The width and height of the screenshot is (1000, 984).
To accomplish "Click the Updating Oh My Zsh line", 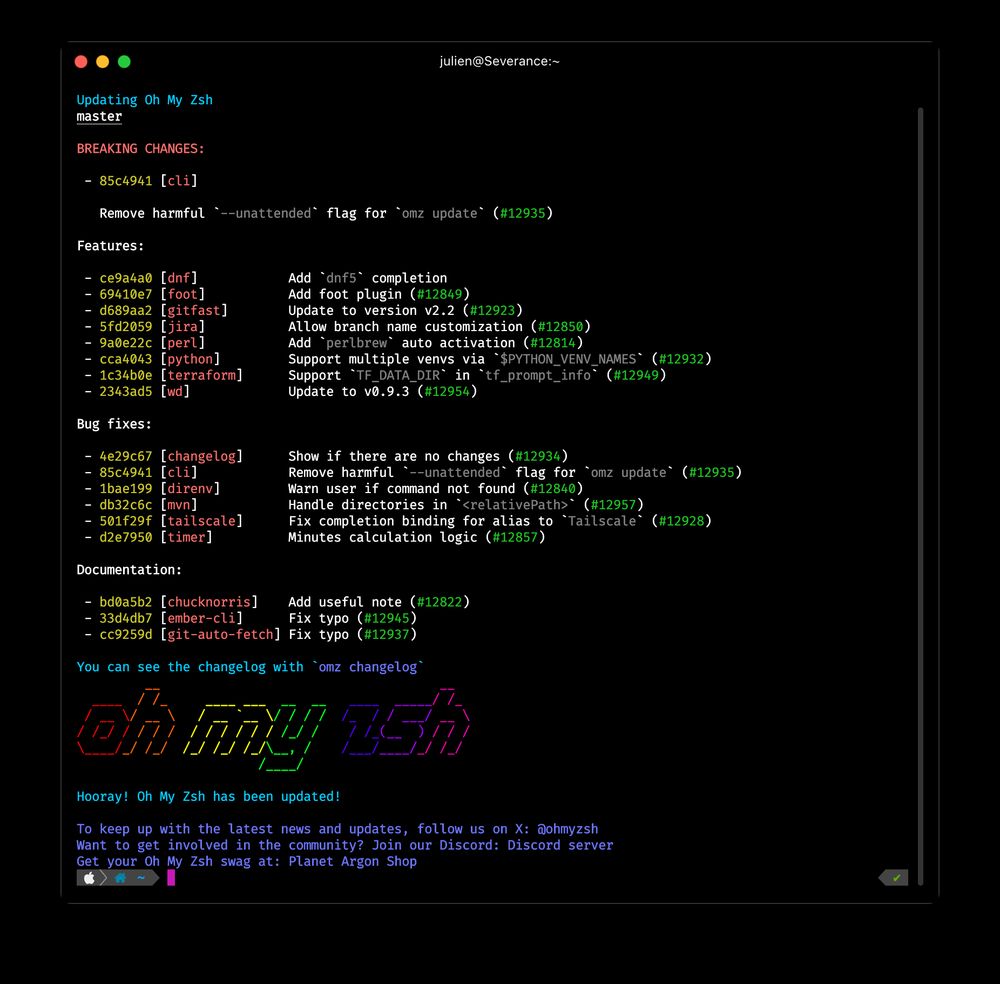I will point(145,100).
